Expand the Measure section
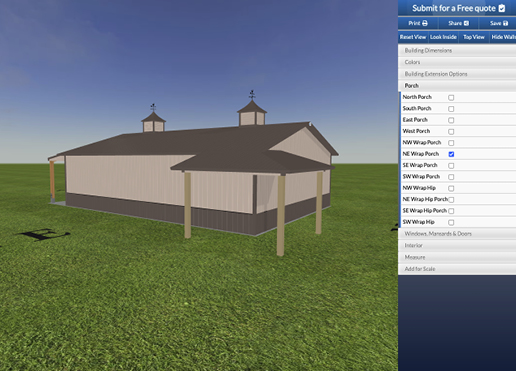 457,257
